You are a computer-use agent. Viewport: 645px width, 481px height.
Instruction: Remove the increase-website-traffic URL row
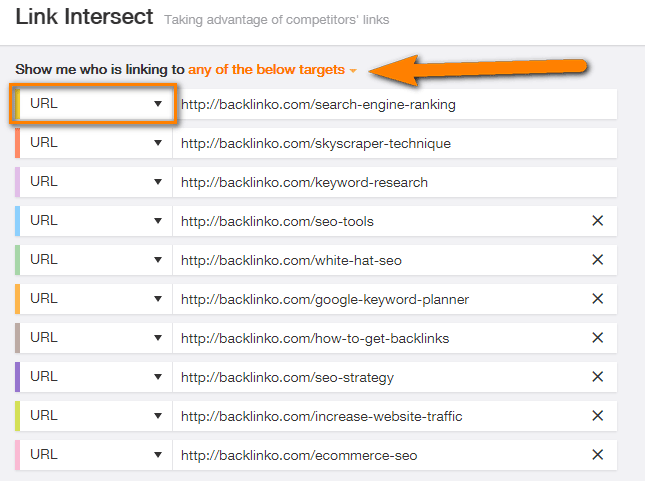(x=597, y=416)
